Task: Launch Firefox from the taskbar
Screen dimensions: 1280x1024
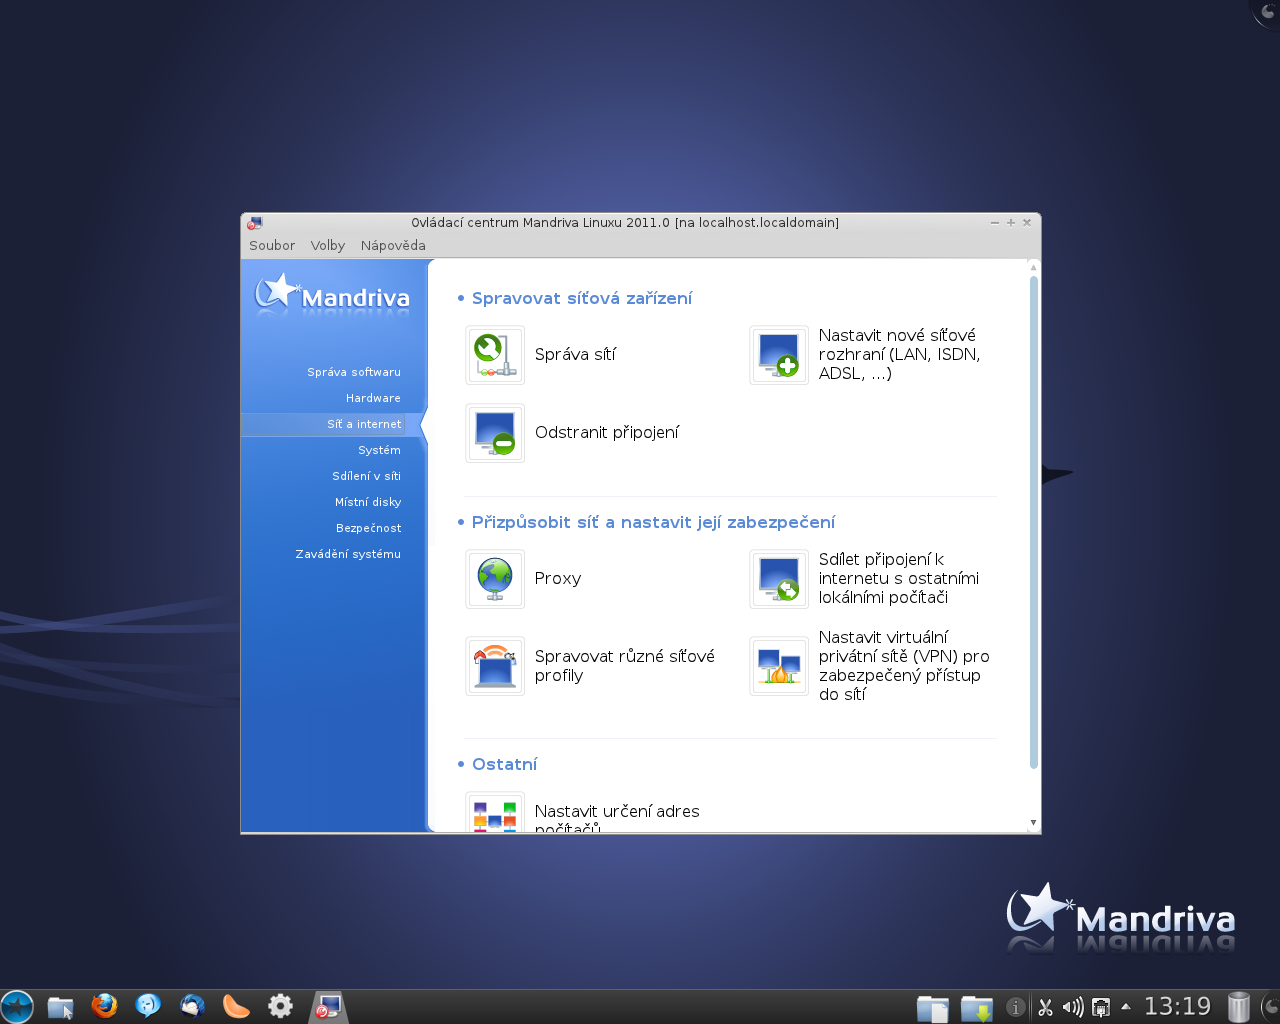Action: [104, 1006]
